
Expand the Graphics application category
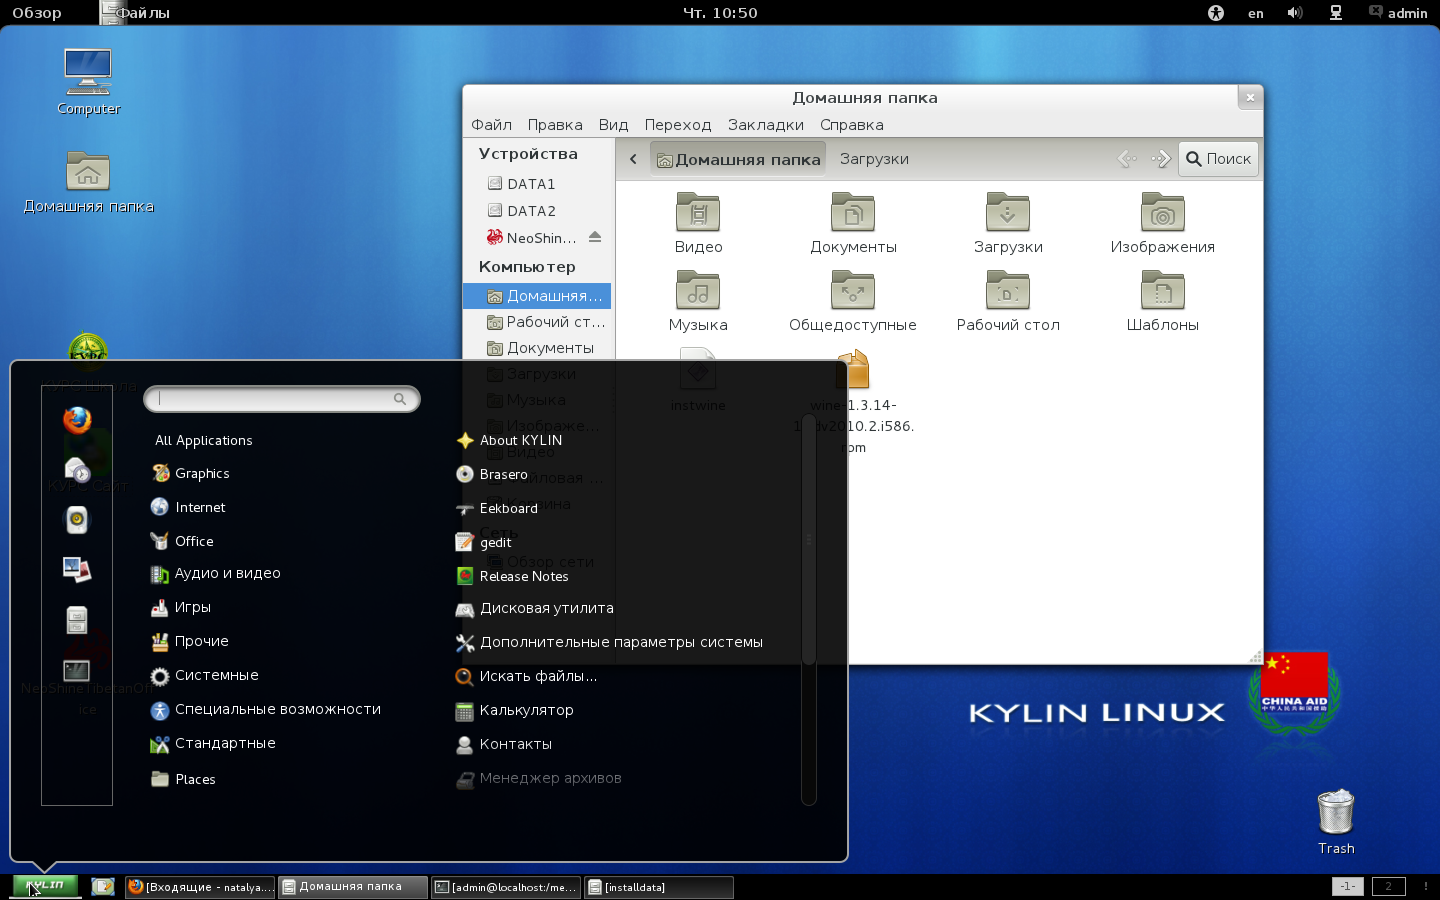(202, 474)
